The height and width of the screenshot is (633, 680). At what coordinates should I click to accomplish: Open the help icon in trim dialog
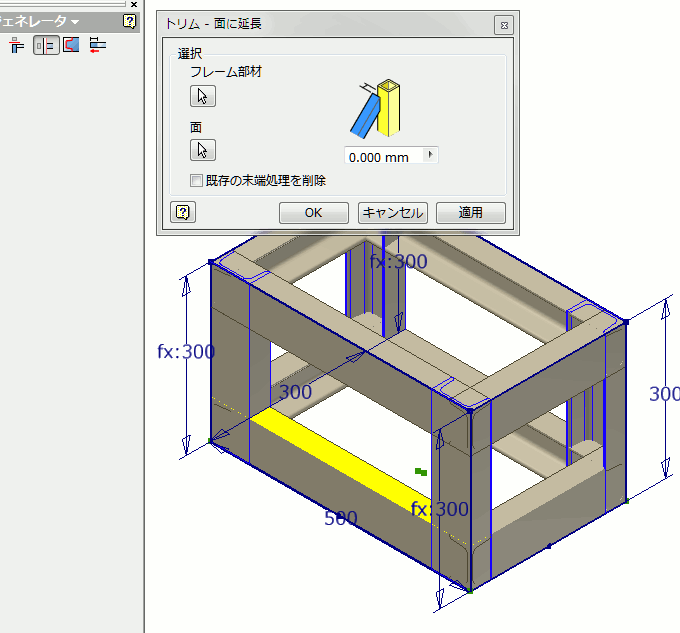pos(183,212)
